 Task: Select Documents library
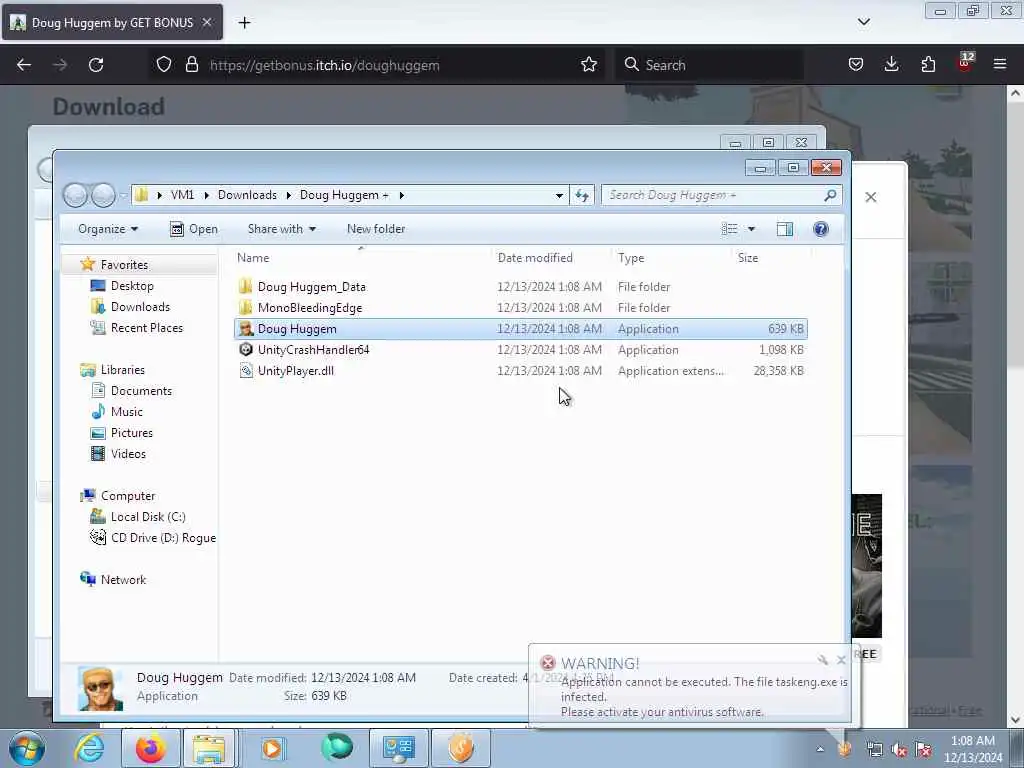point(141,391)
